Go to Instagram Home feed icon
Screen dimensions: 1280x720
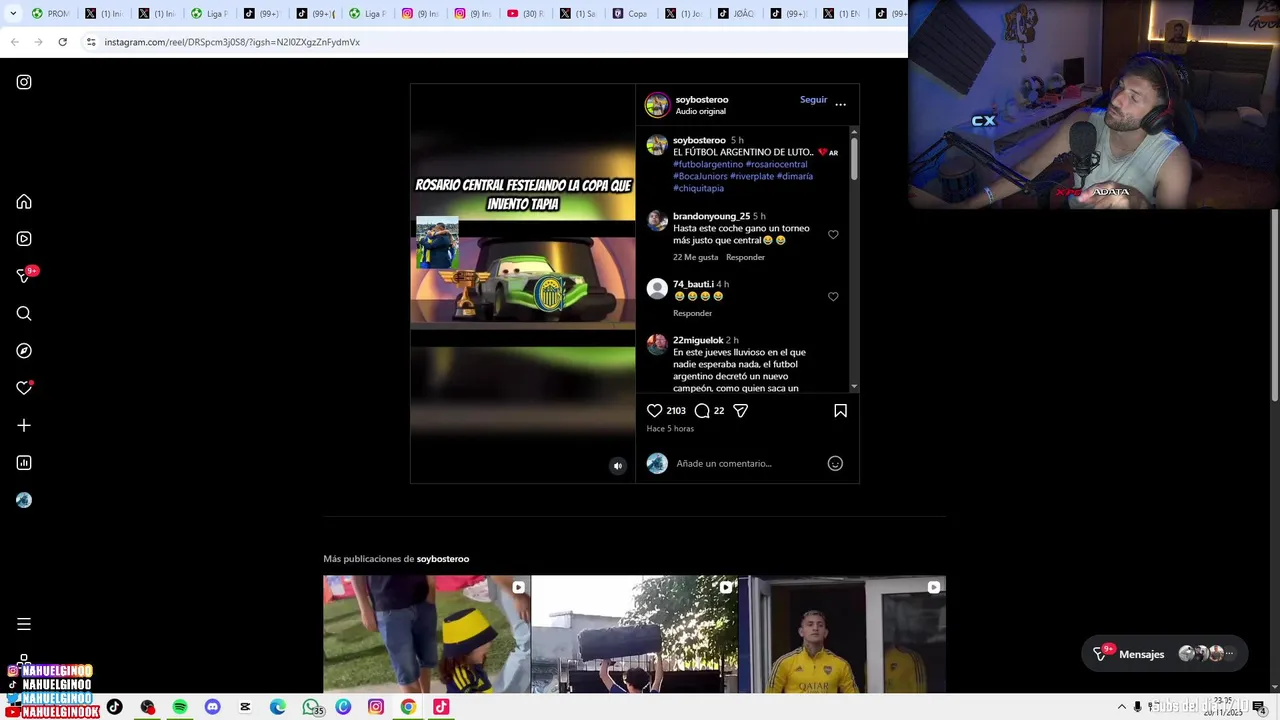(24, 202)
